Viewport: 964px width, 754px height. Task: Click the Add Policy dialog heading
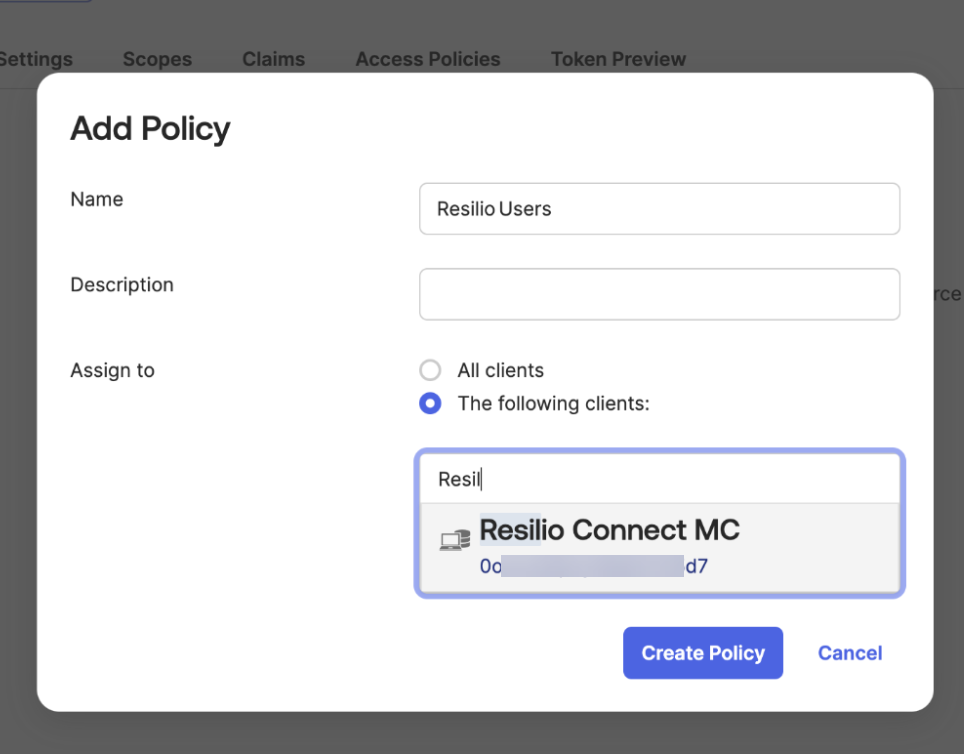150,129
